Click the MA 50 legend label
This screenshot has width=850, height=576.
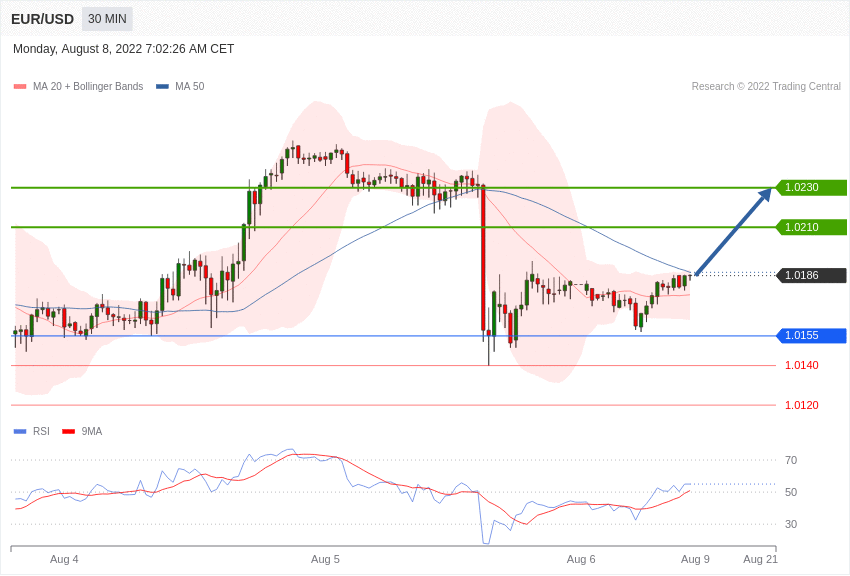[x=190, y=87]
